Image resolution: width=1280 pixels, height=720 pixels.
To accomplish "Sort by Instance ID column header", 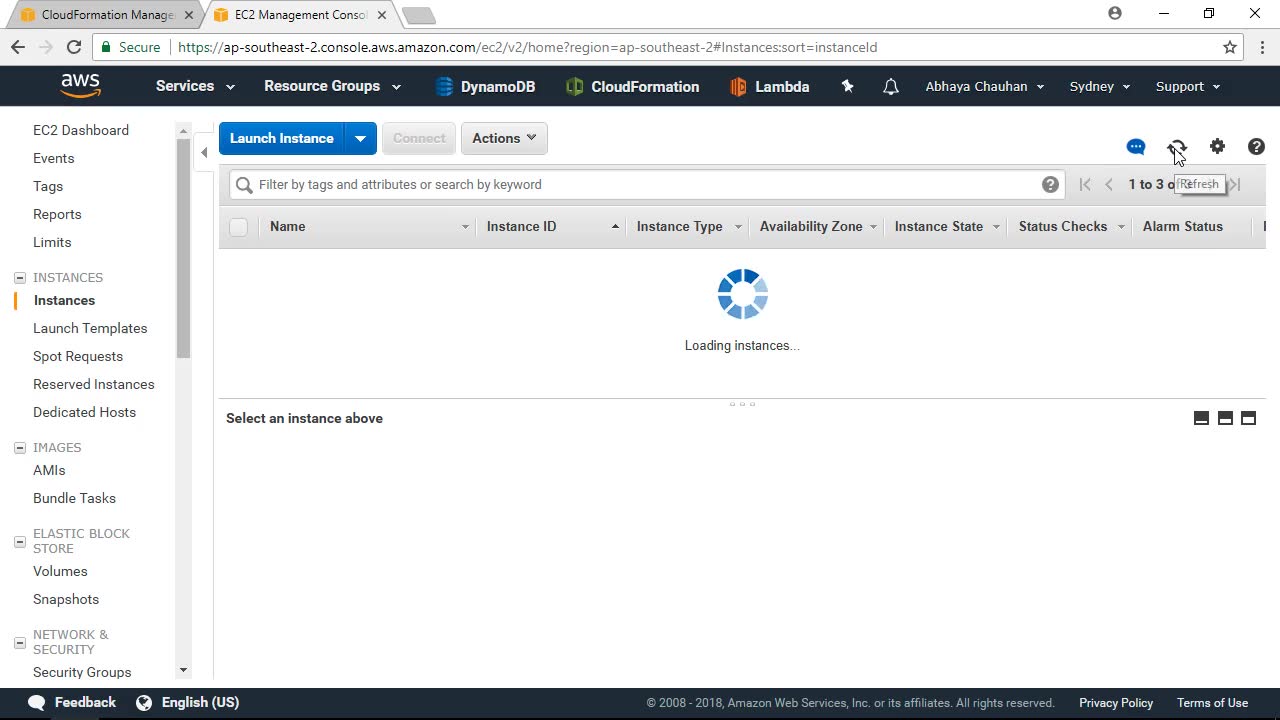I will [521, 227].
